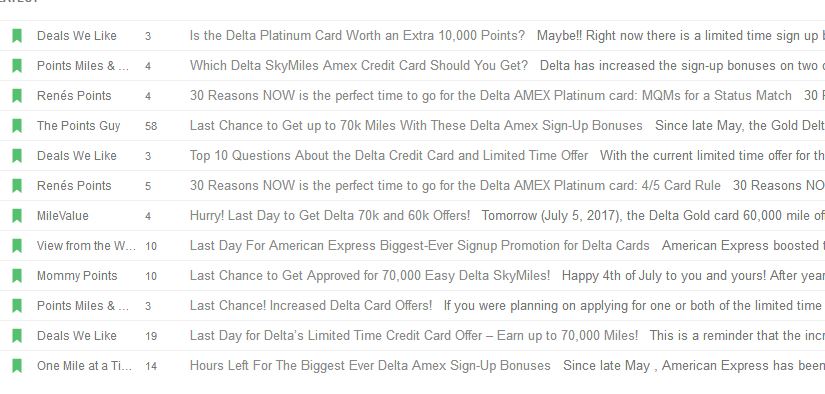Open 'Hours Left For The Biggest Ever Delta' article
The height and width of the screenshot is (394, 825).
[x=370, y=366]
